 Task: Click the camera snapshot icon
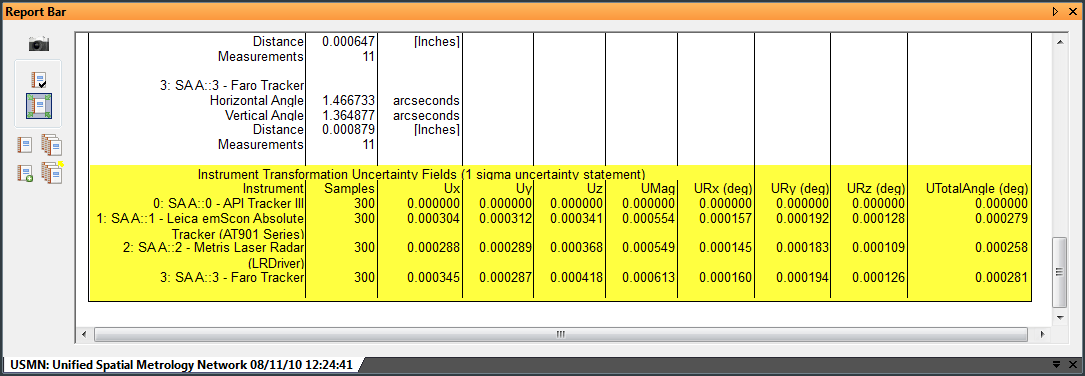tap(39, 44)
